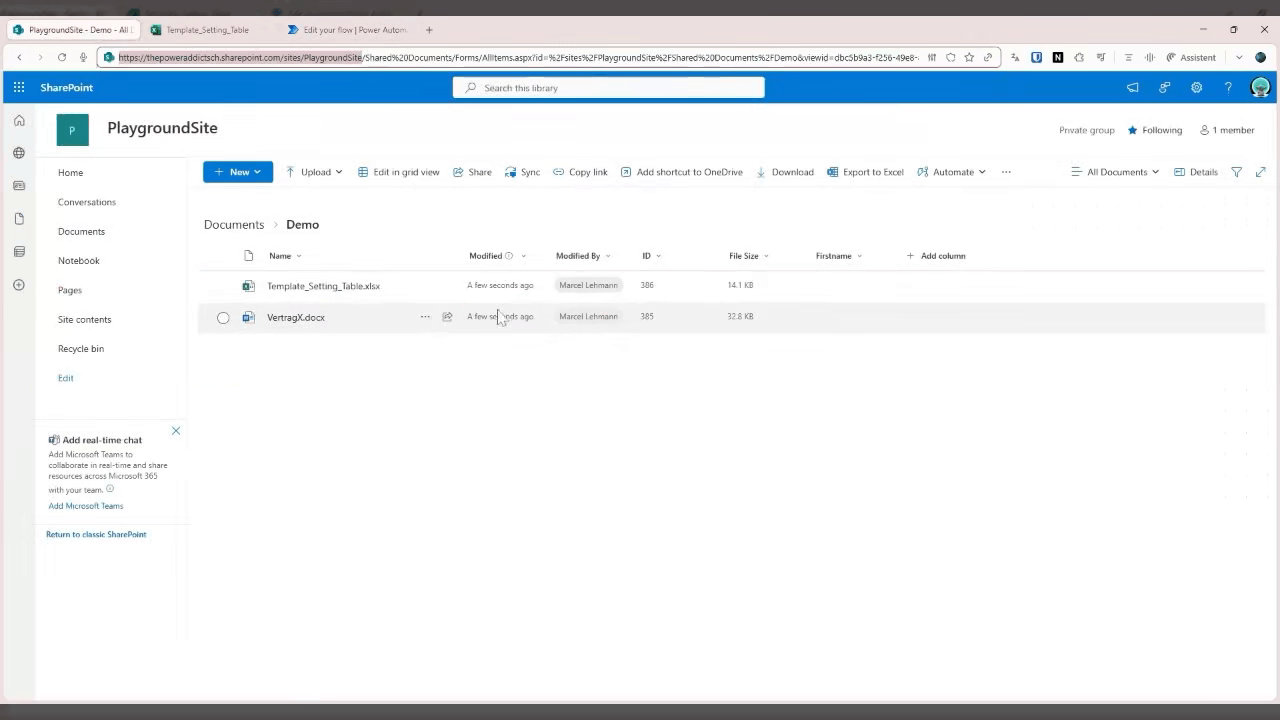Click the Search this library box

(608, 88)
